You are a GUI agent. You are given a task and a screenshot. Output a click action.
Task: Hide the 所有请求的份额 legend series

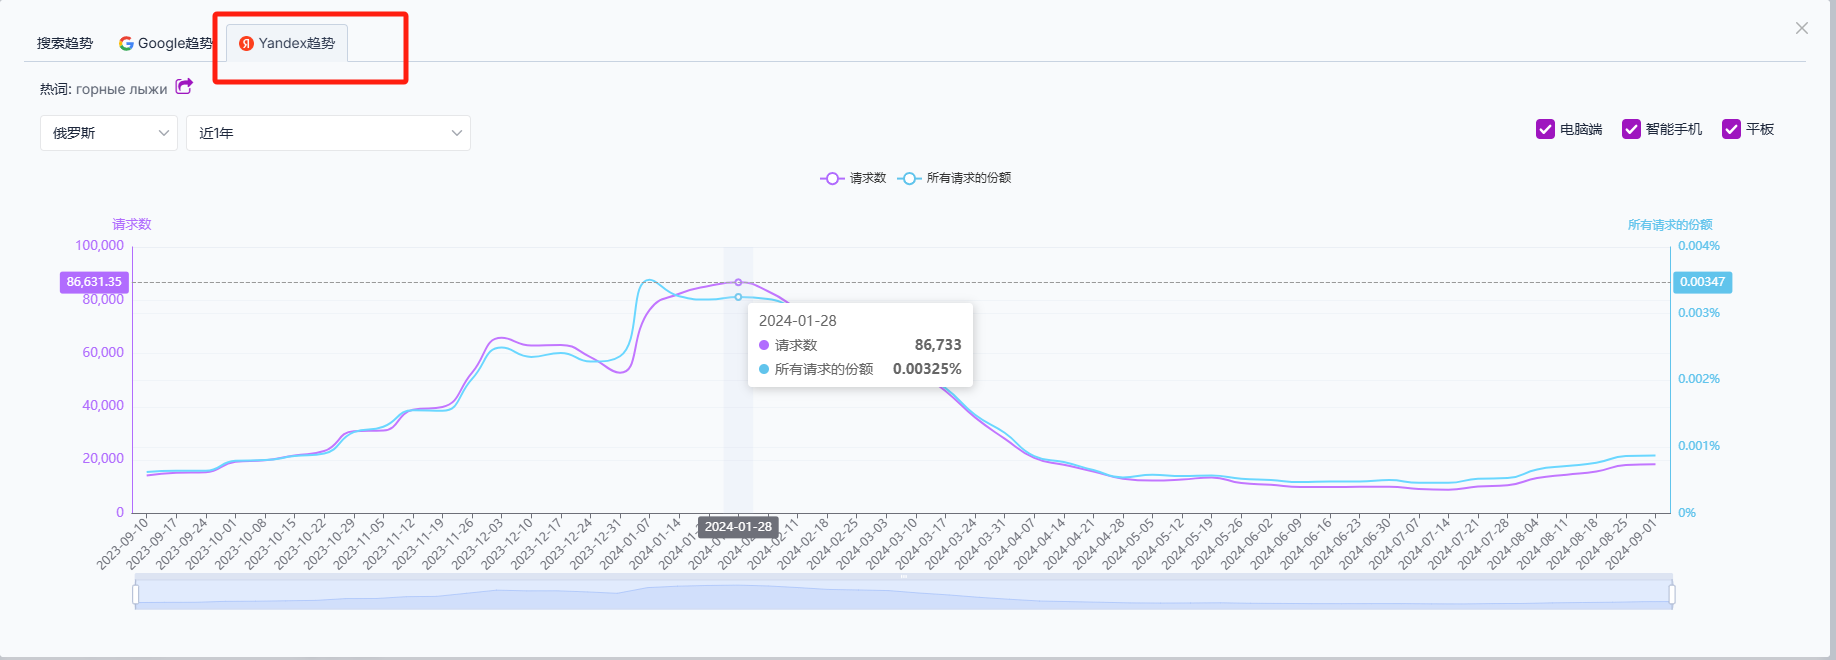point(954,178)
